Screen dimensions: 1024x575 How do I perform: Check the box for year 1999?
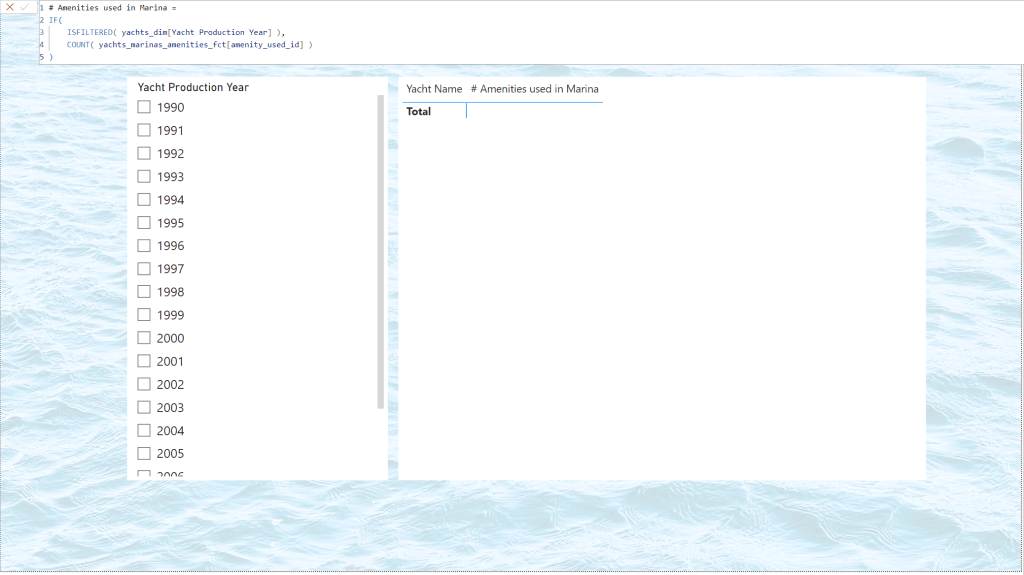pos(144,315)
